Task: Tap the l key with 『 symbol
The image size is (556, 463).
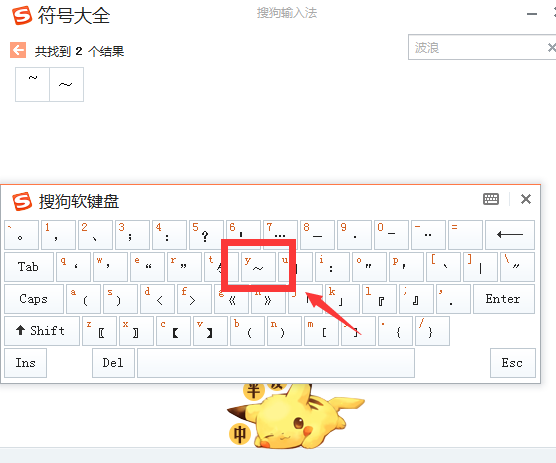Action: coord(379,299)
